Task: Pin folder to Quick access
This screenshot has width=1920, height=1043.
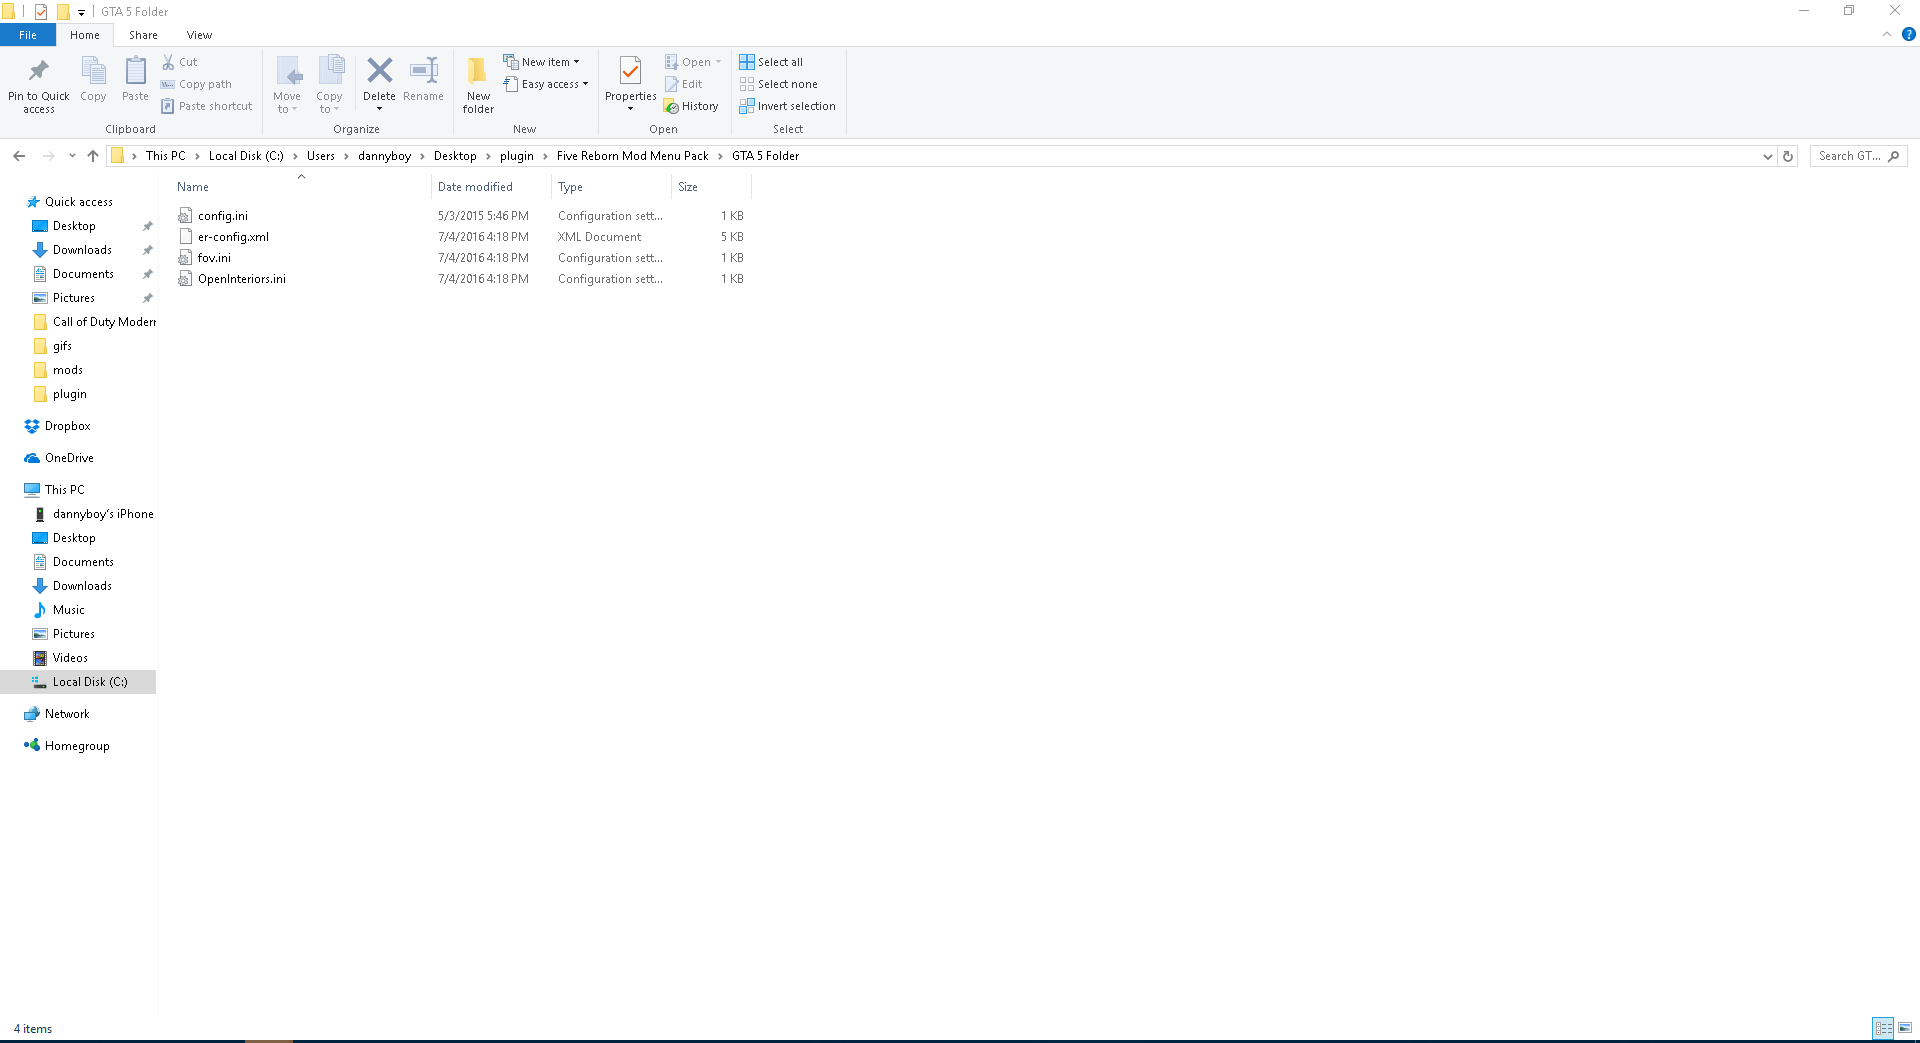Action: tap(39, 85)
